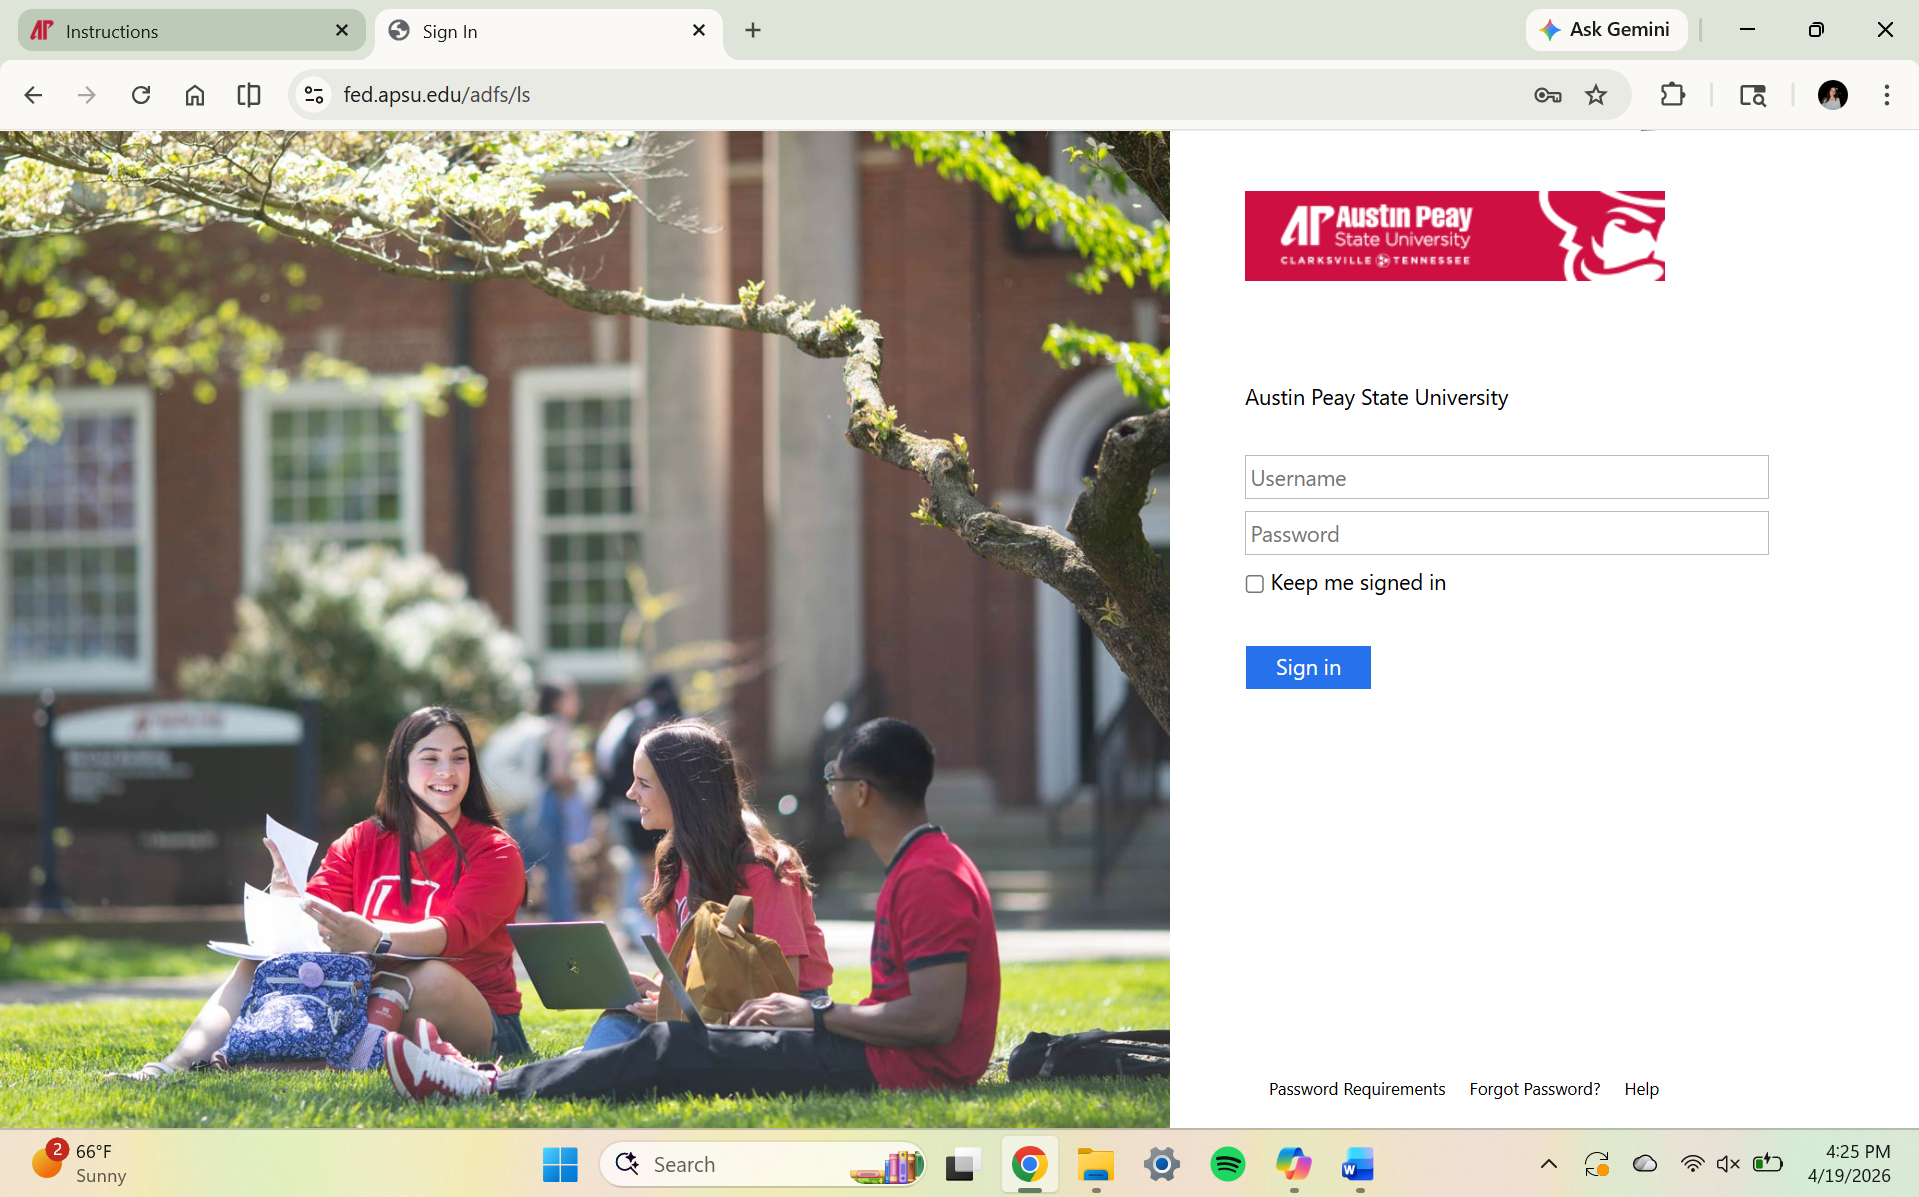Click the Username input field

(x=1505, y=477)
